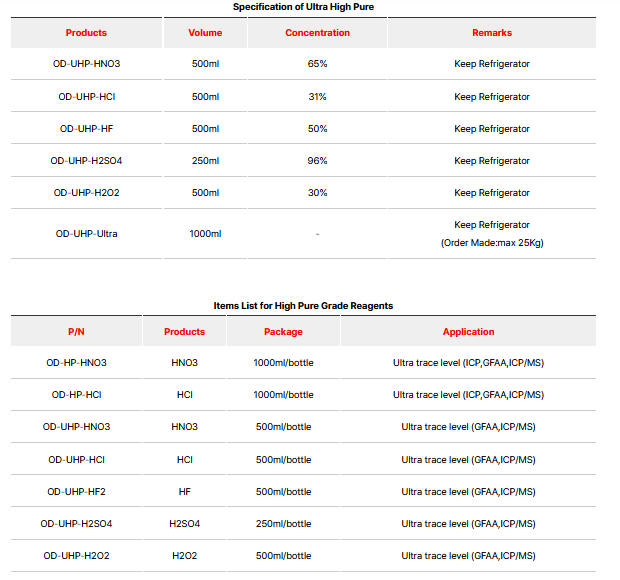Select the Application column header
Viewport: 620px width, 580px height.
pyautogui.click(x=468, y=332)
